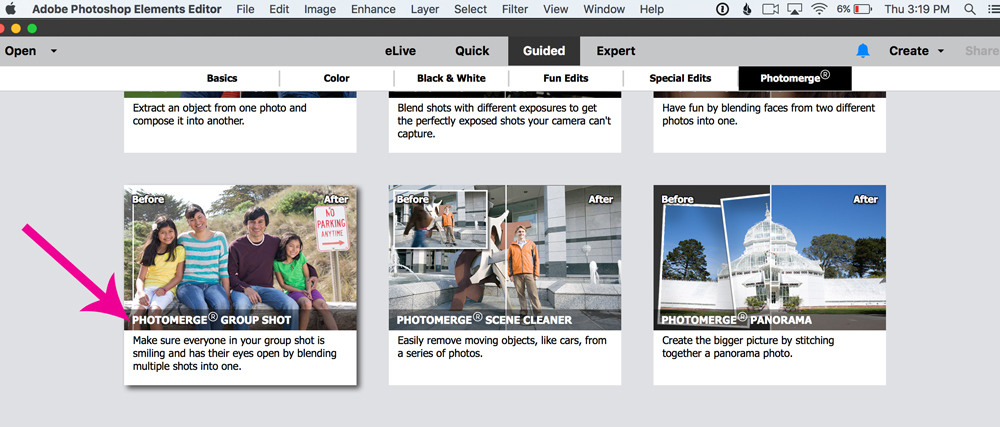Select the Guided mode tab

pyautogui.click(x=544, y=51)
